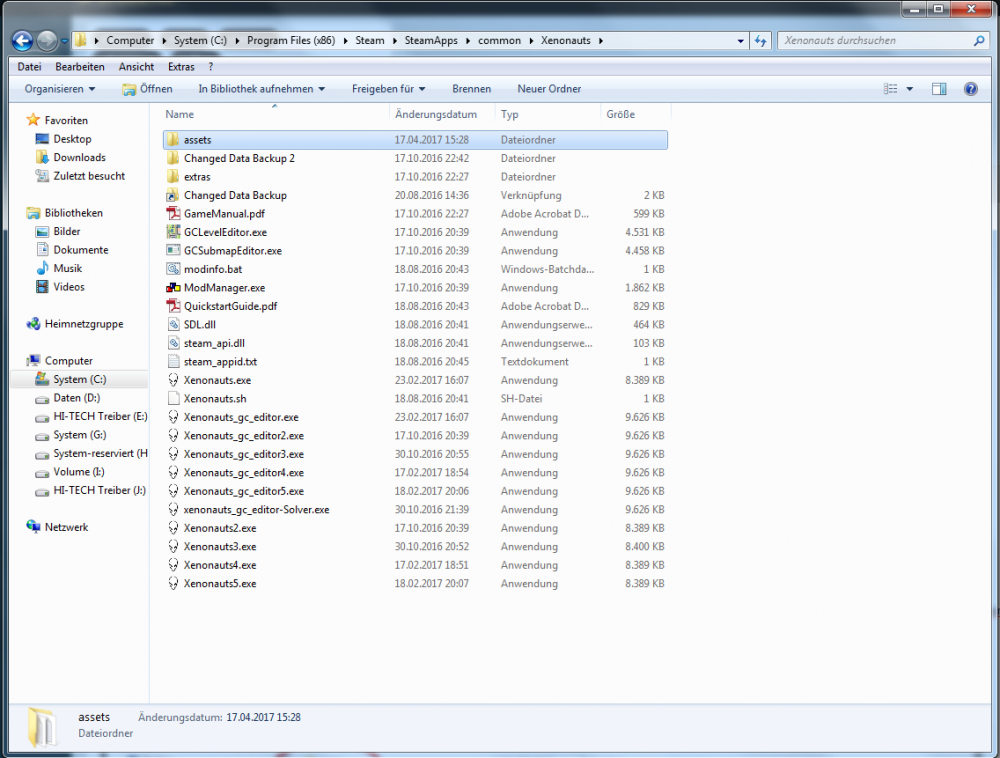This screenshot has height=758, width=1000.
Task: Select SteamApps in the address breadcrumb
Action: click(431, 41)
